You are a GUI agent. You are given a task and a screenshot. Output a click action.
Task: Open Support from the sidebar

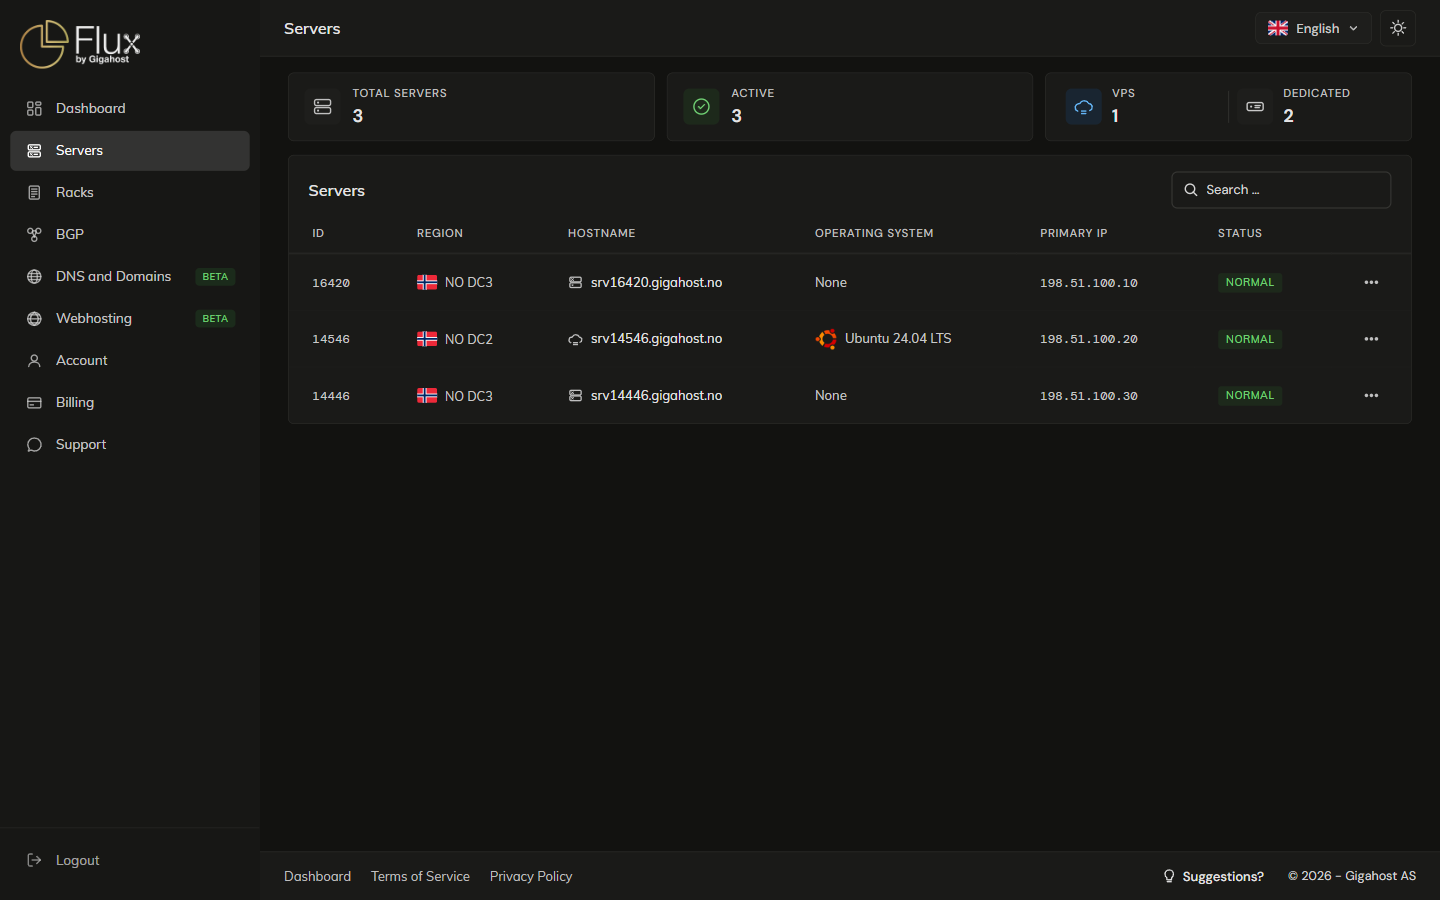[130, 444]
